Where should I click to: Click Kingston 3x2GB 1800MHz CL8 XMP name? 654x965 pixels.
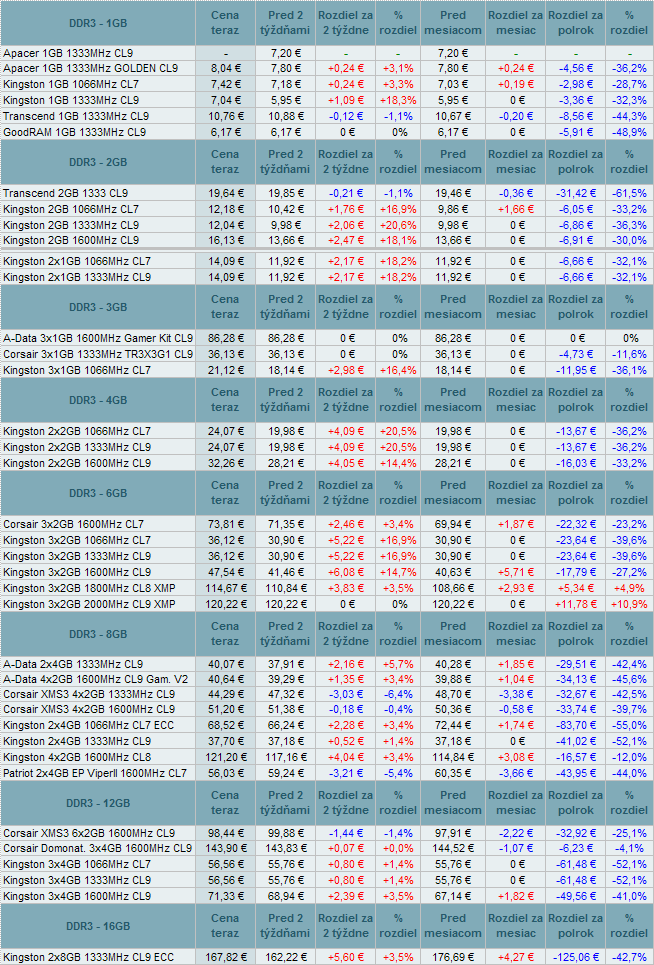[89, 588]
